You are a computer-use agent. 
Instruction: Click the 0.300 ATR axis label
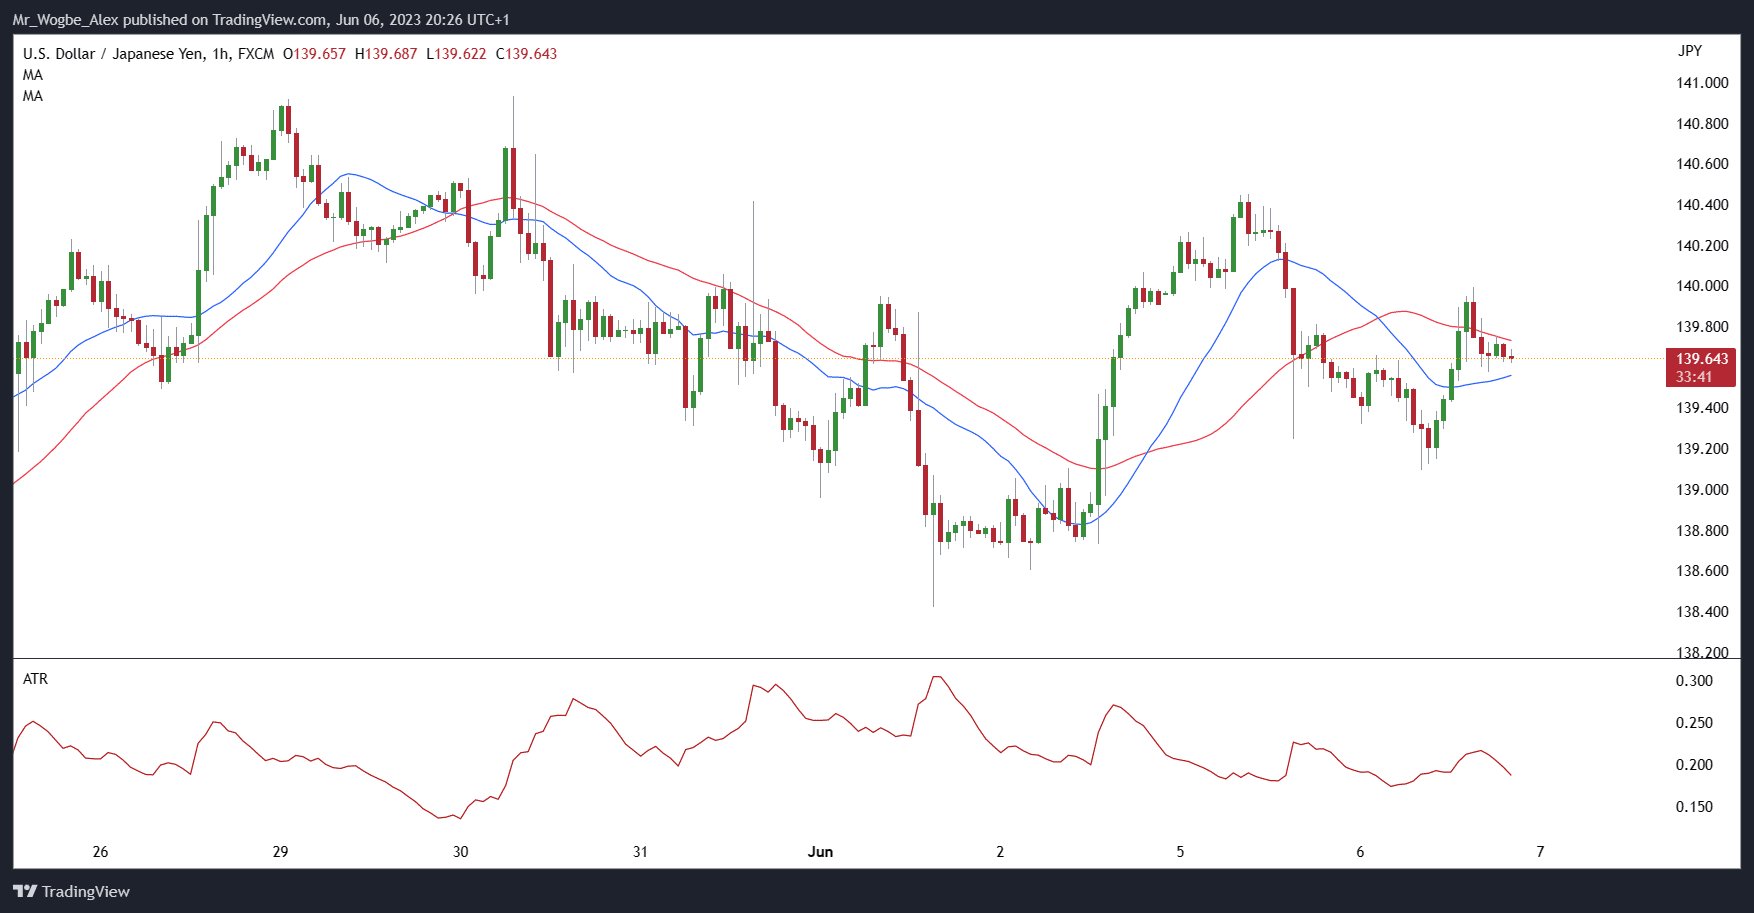pyautogui.click(x=1694, y=681)
